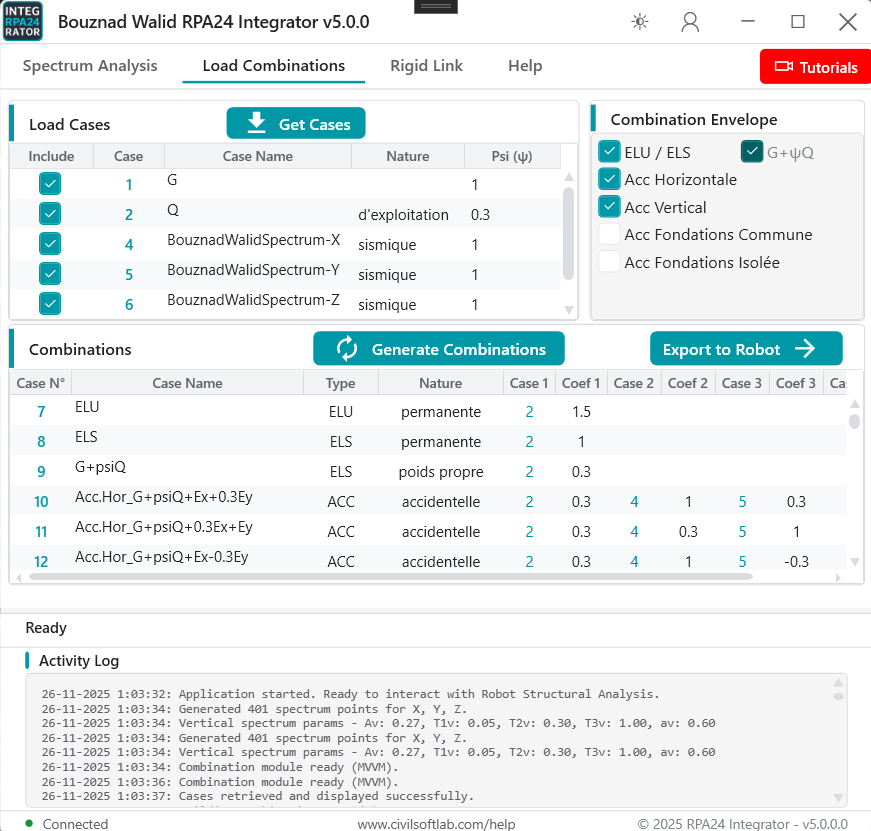Click the refresh icon on Generate Combinations
The height and width of the screenshot is (831, 871).
pos(347,349)
